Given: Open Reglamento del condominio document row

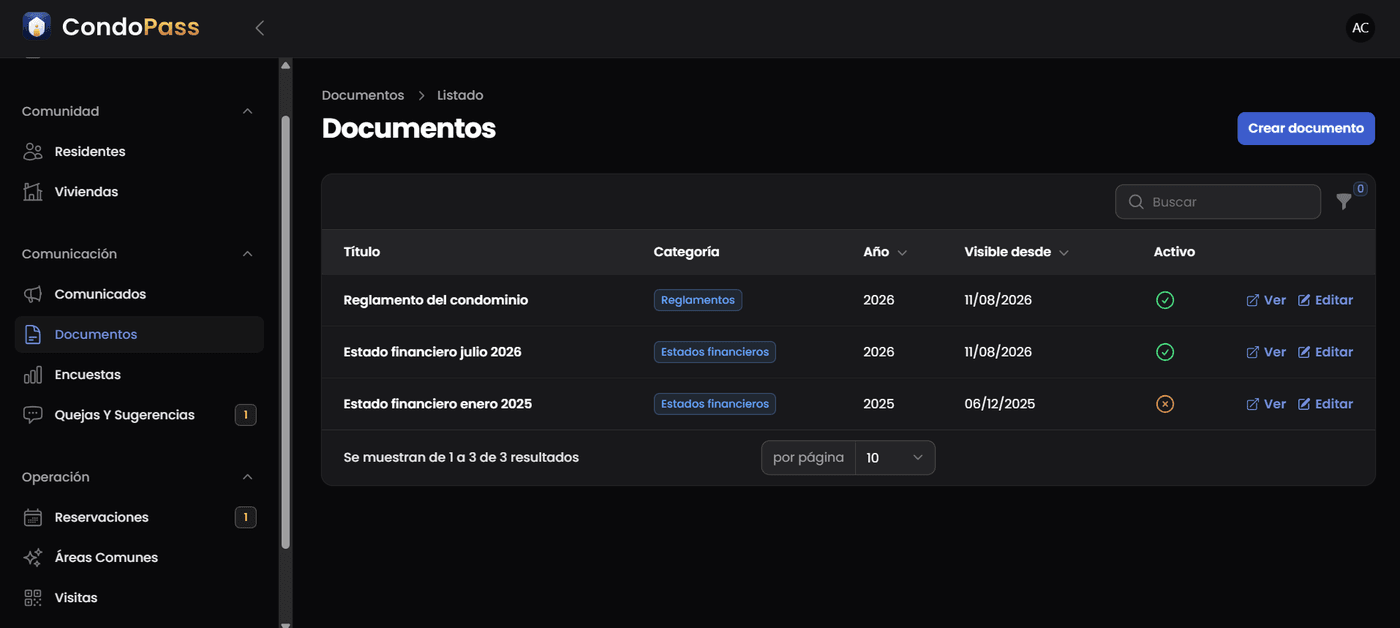Looking at the screenshot, I should [848, 300].
